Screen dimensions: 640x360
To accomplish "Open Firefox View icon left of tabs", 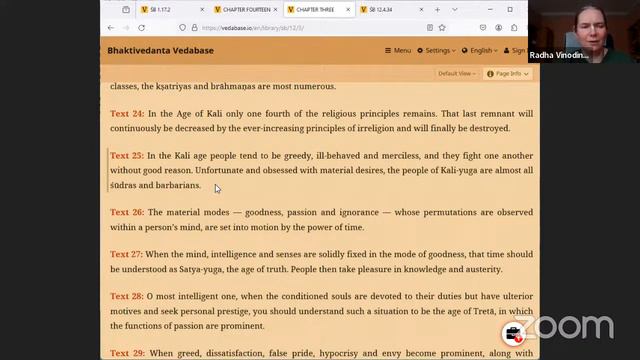I will pyautogui.click(x=126, y=9).
